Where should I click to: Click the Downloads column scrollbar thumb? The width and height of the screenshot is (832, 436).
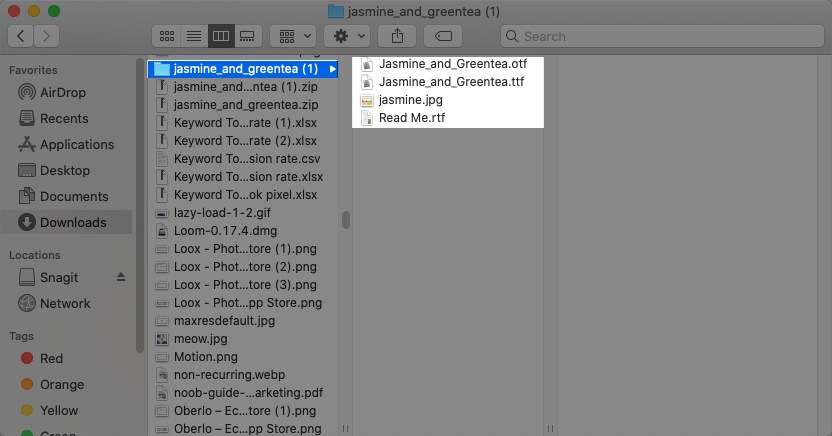[x=346, y=220]
